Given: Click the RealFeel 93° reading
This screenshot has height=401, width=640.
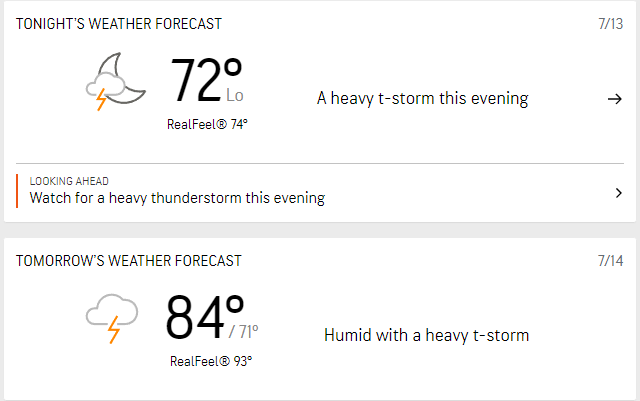Looking at the screenshot, I should click(x=210, y=360).
